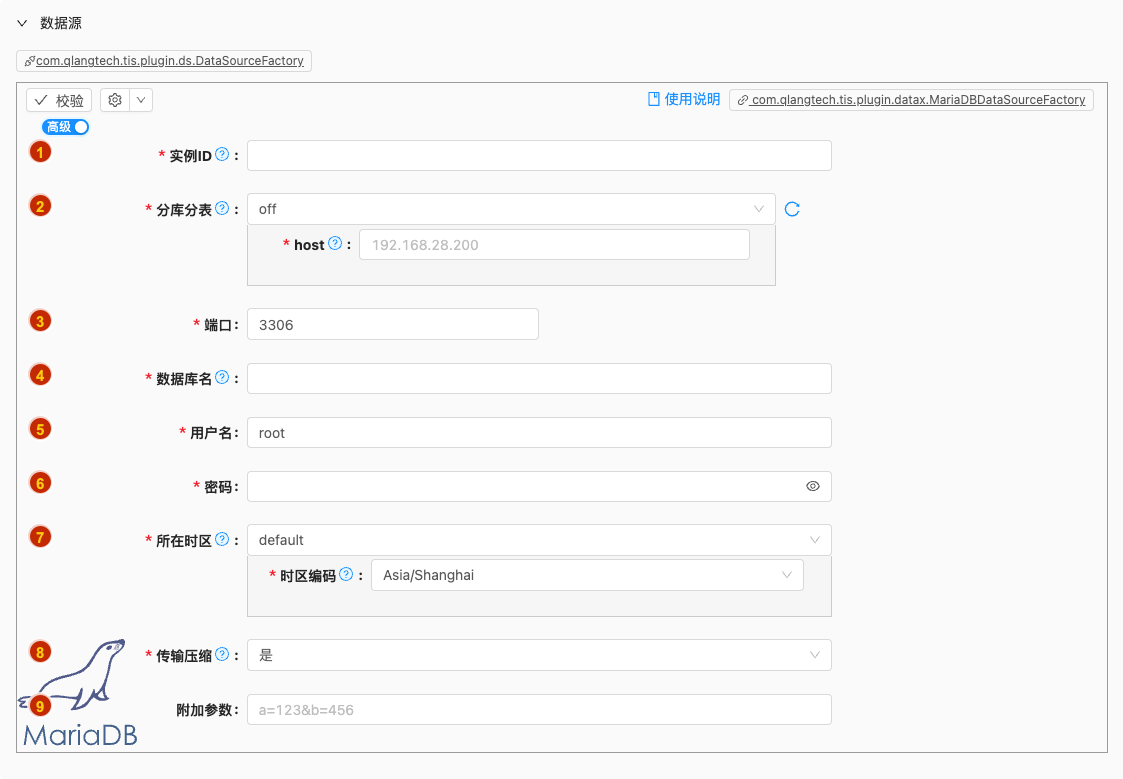Collapse the 数据源 section
The image size is (1123, 779).
click(x=22, y=23)
